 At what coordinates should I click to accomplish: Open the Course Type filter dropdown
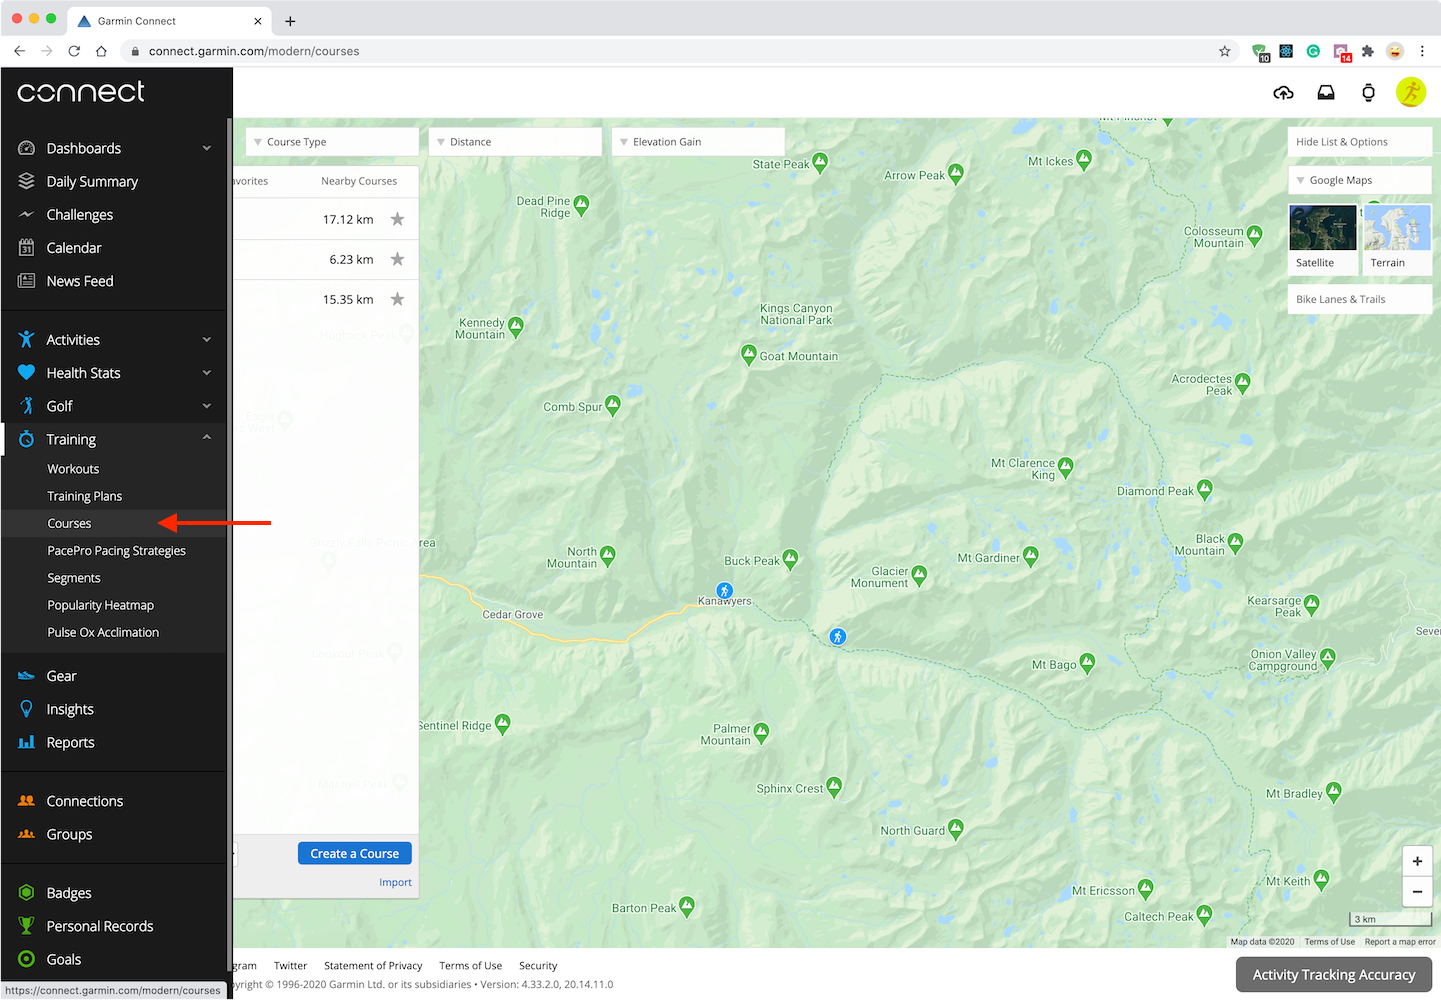(331, 141)
